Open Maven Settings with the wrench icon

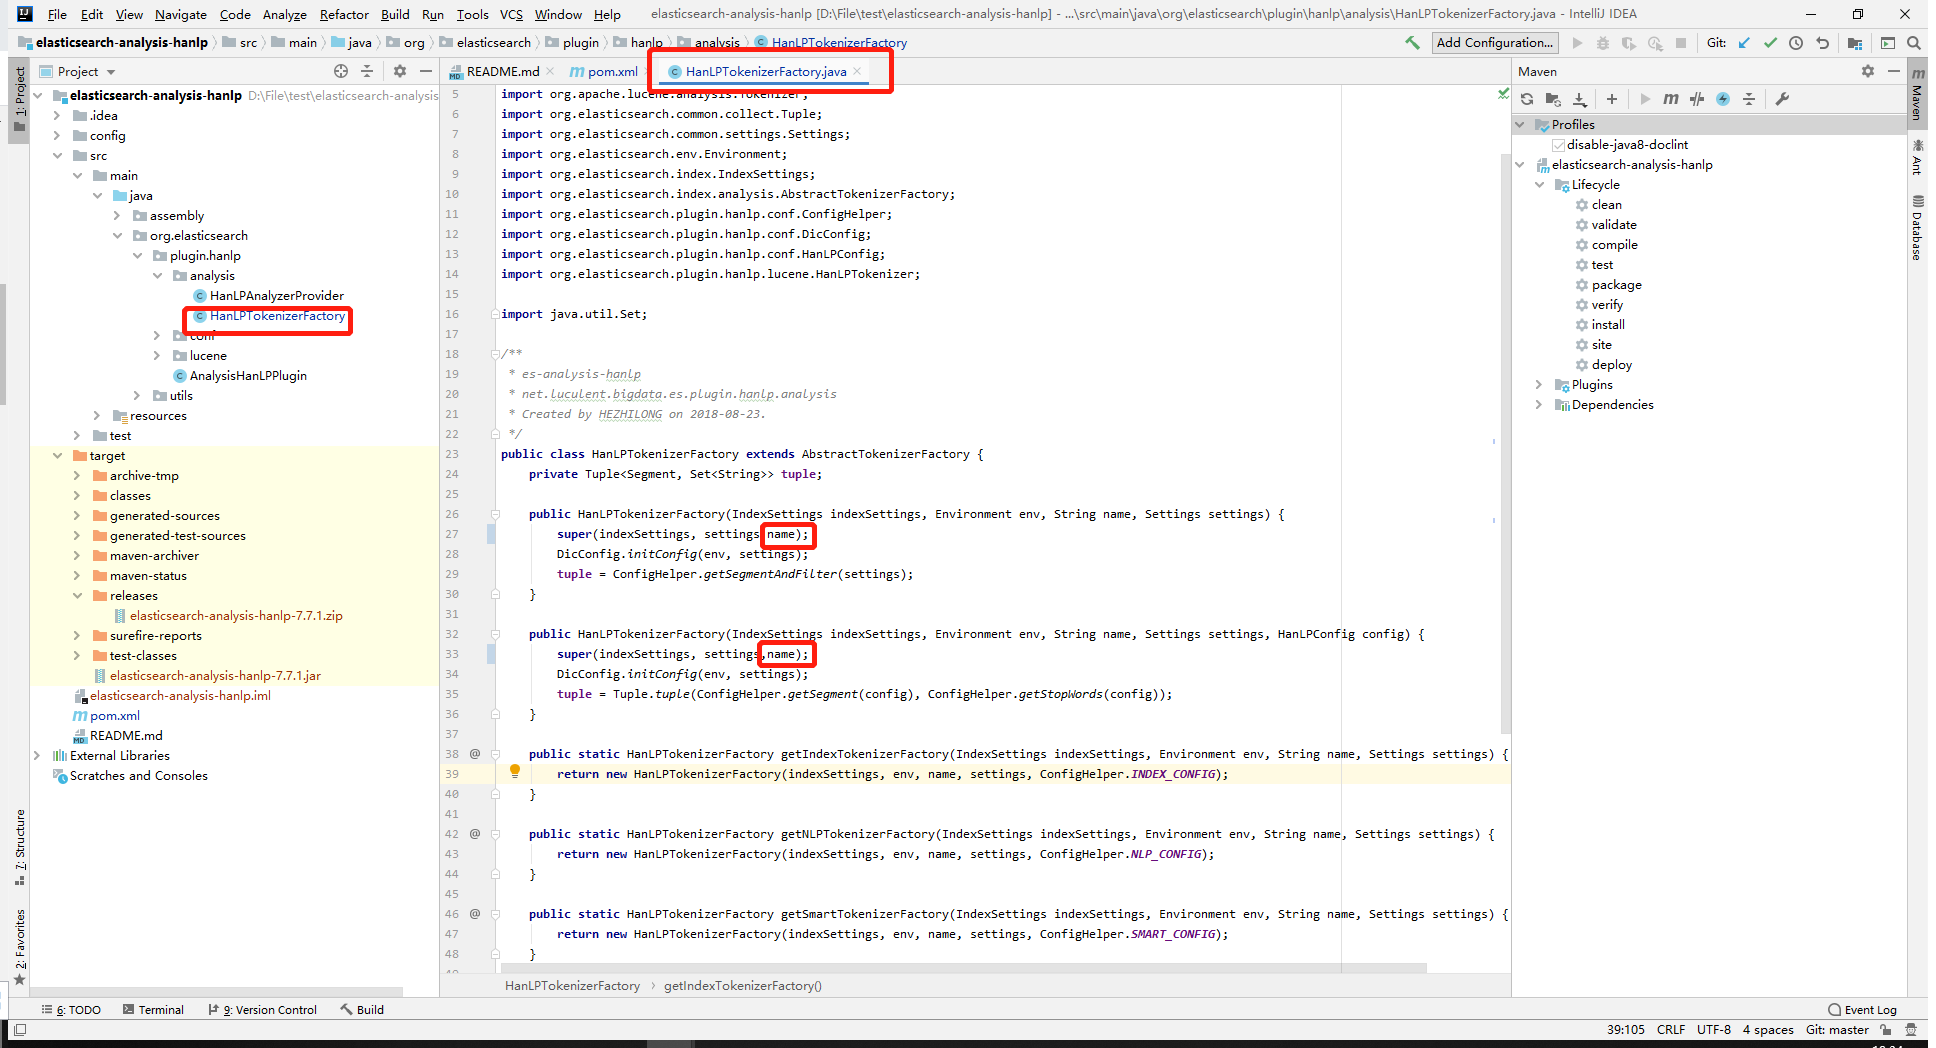tap(1782, 99)
